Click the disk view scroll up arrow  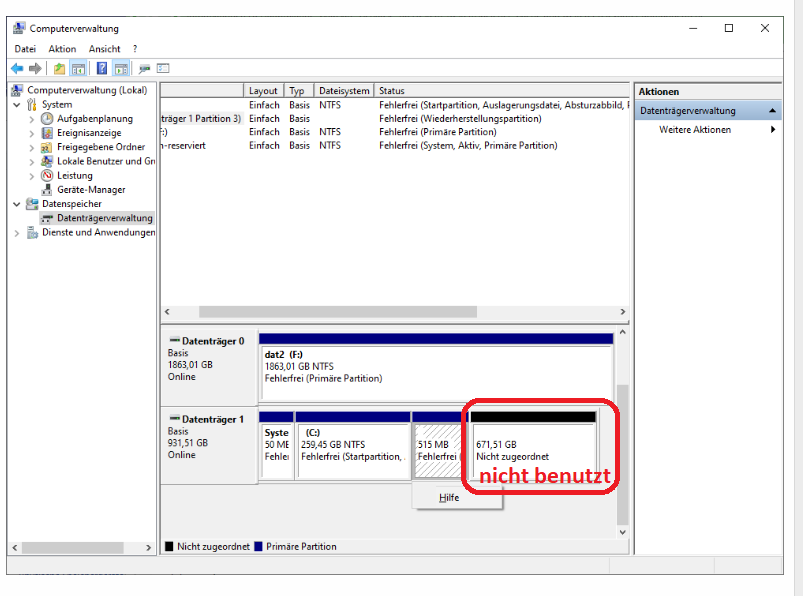623,332
